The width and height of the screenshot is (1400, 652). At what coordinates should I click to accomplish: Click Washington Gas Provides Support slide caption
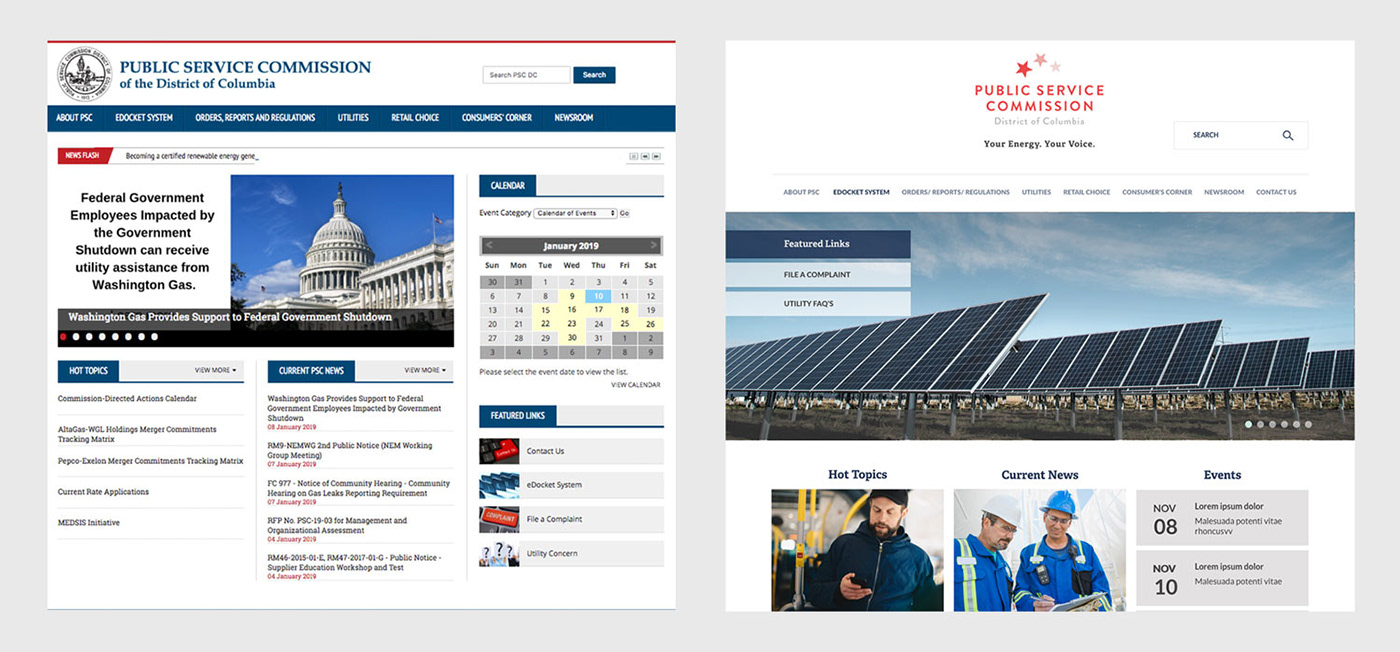(x=230, y=317)
